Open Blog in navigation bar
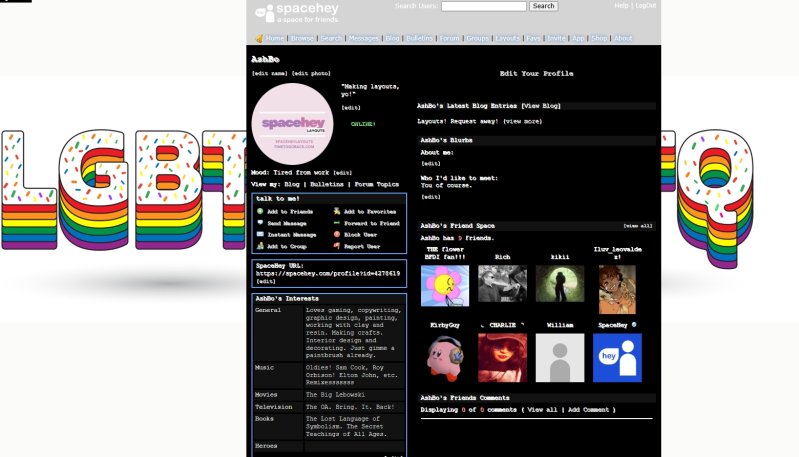This screenshot has width=799, height=457. click(392, 38)
